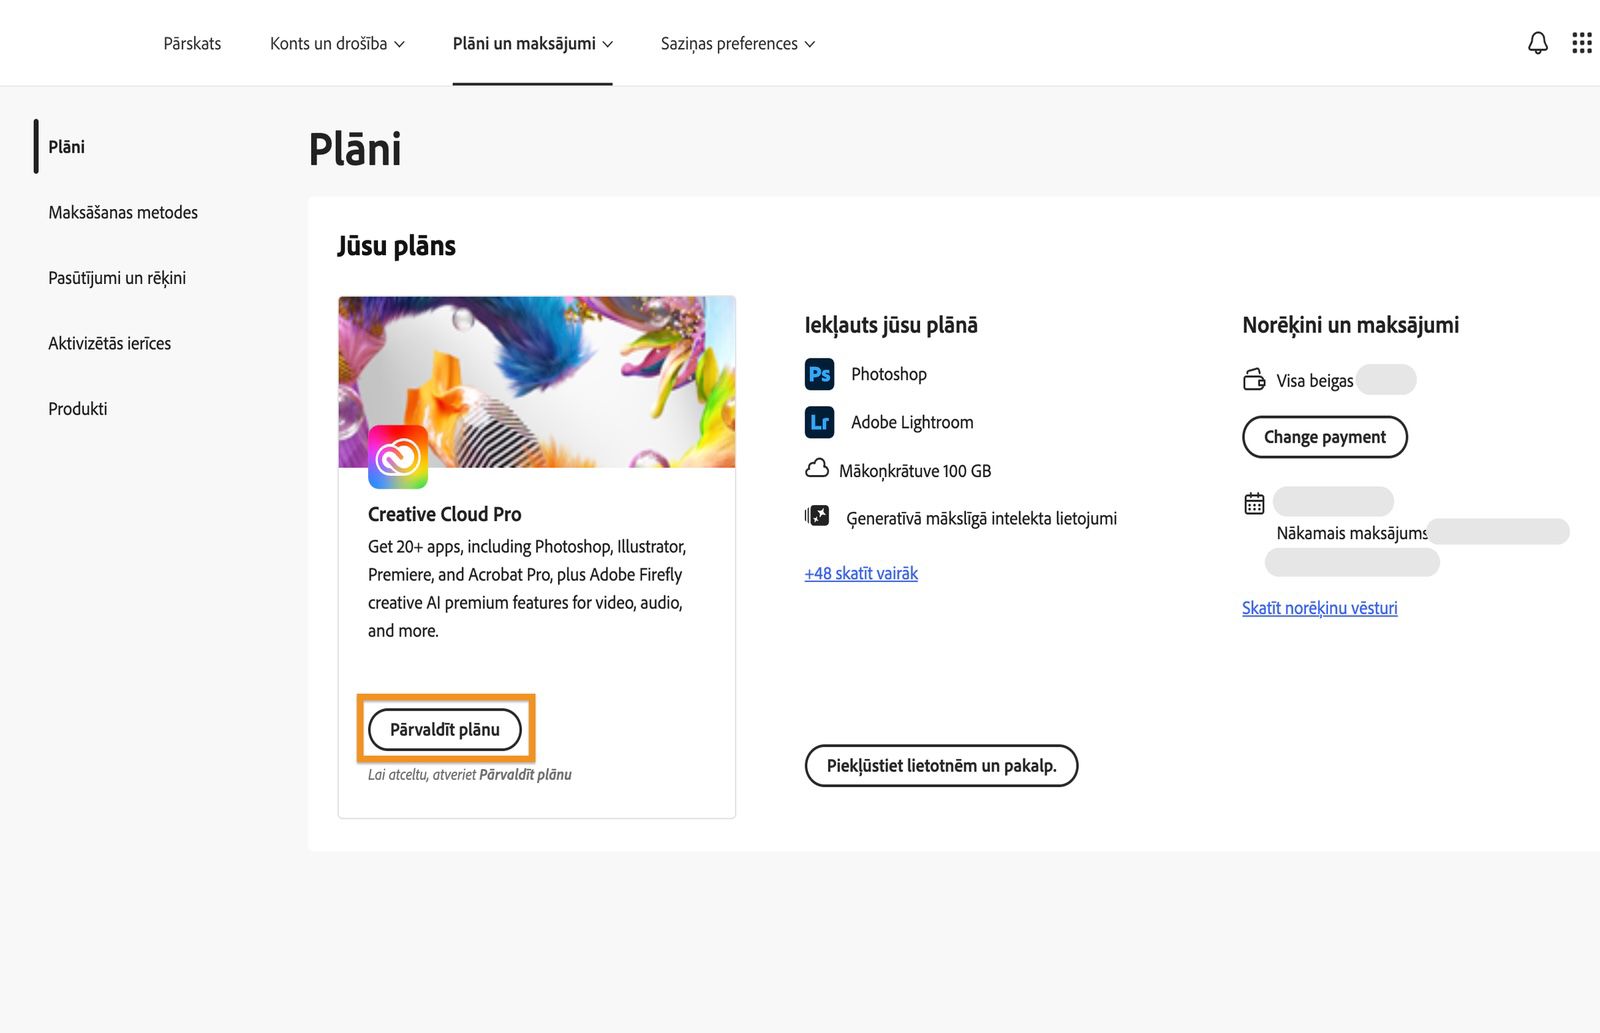Screen dimensions: 1600x1033
Task: Open the +48 skatīt vairāk link
Action: 861,573
